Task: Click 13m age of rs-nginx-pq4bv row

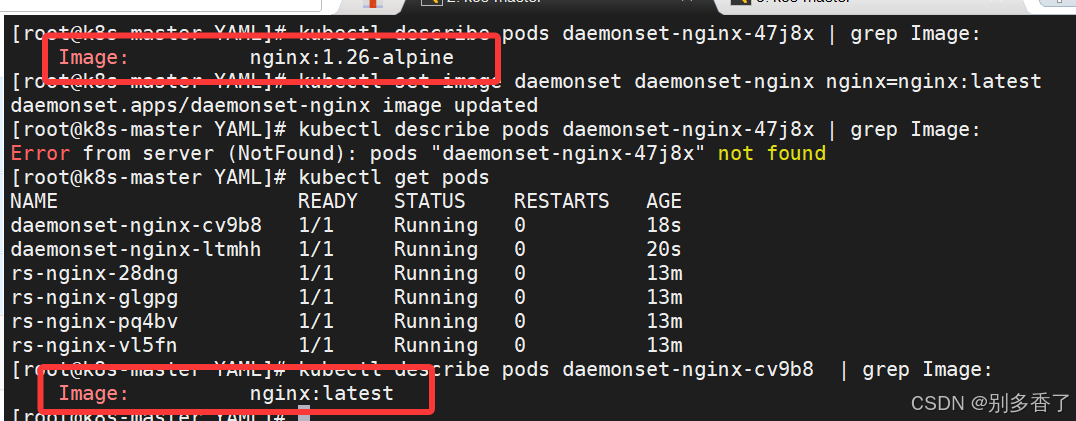Action: coord(664,322)
